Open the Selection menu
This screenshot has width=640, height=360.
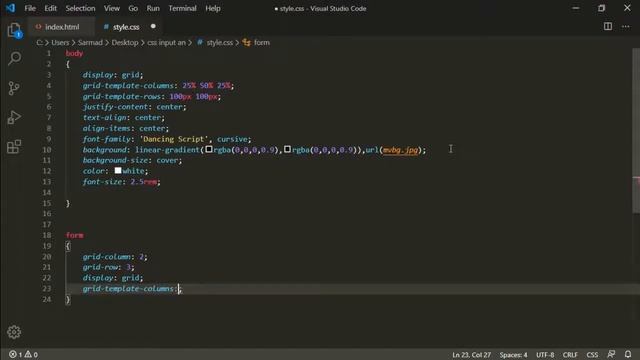pyautogui.click(x=80, y=8)
